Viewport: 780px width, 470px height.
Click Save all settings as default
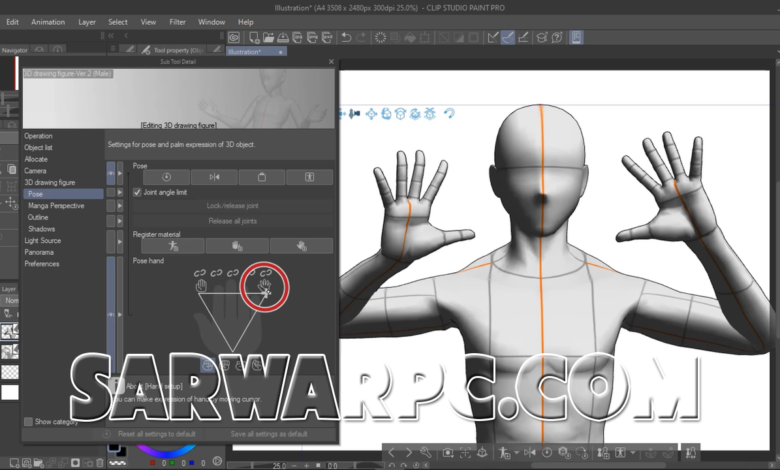(x=269, y=434)
